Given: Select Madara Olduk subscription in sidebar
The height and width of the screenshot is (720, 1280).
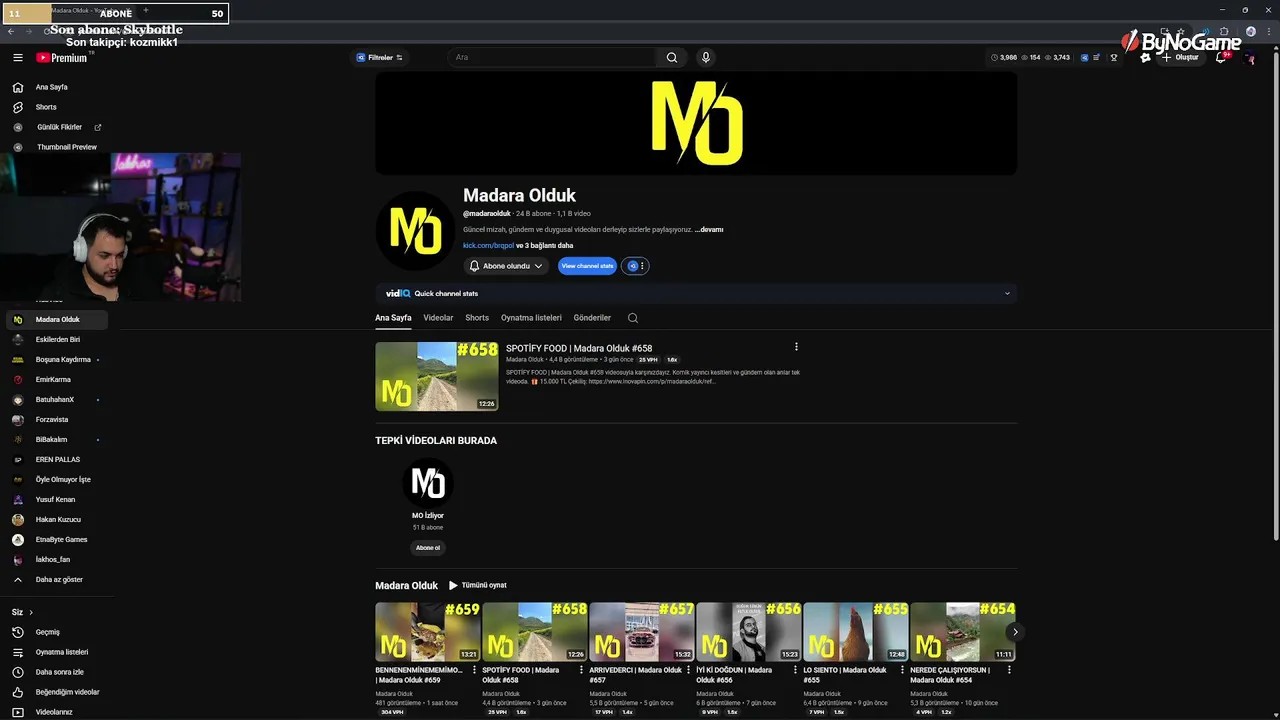Looking at the screenshot, I should coord(56,320).
